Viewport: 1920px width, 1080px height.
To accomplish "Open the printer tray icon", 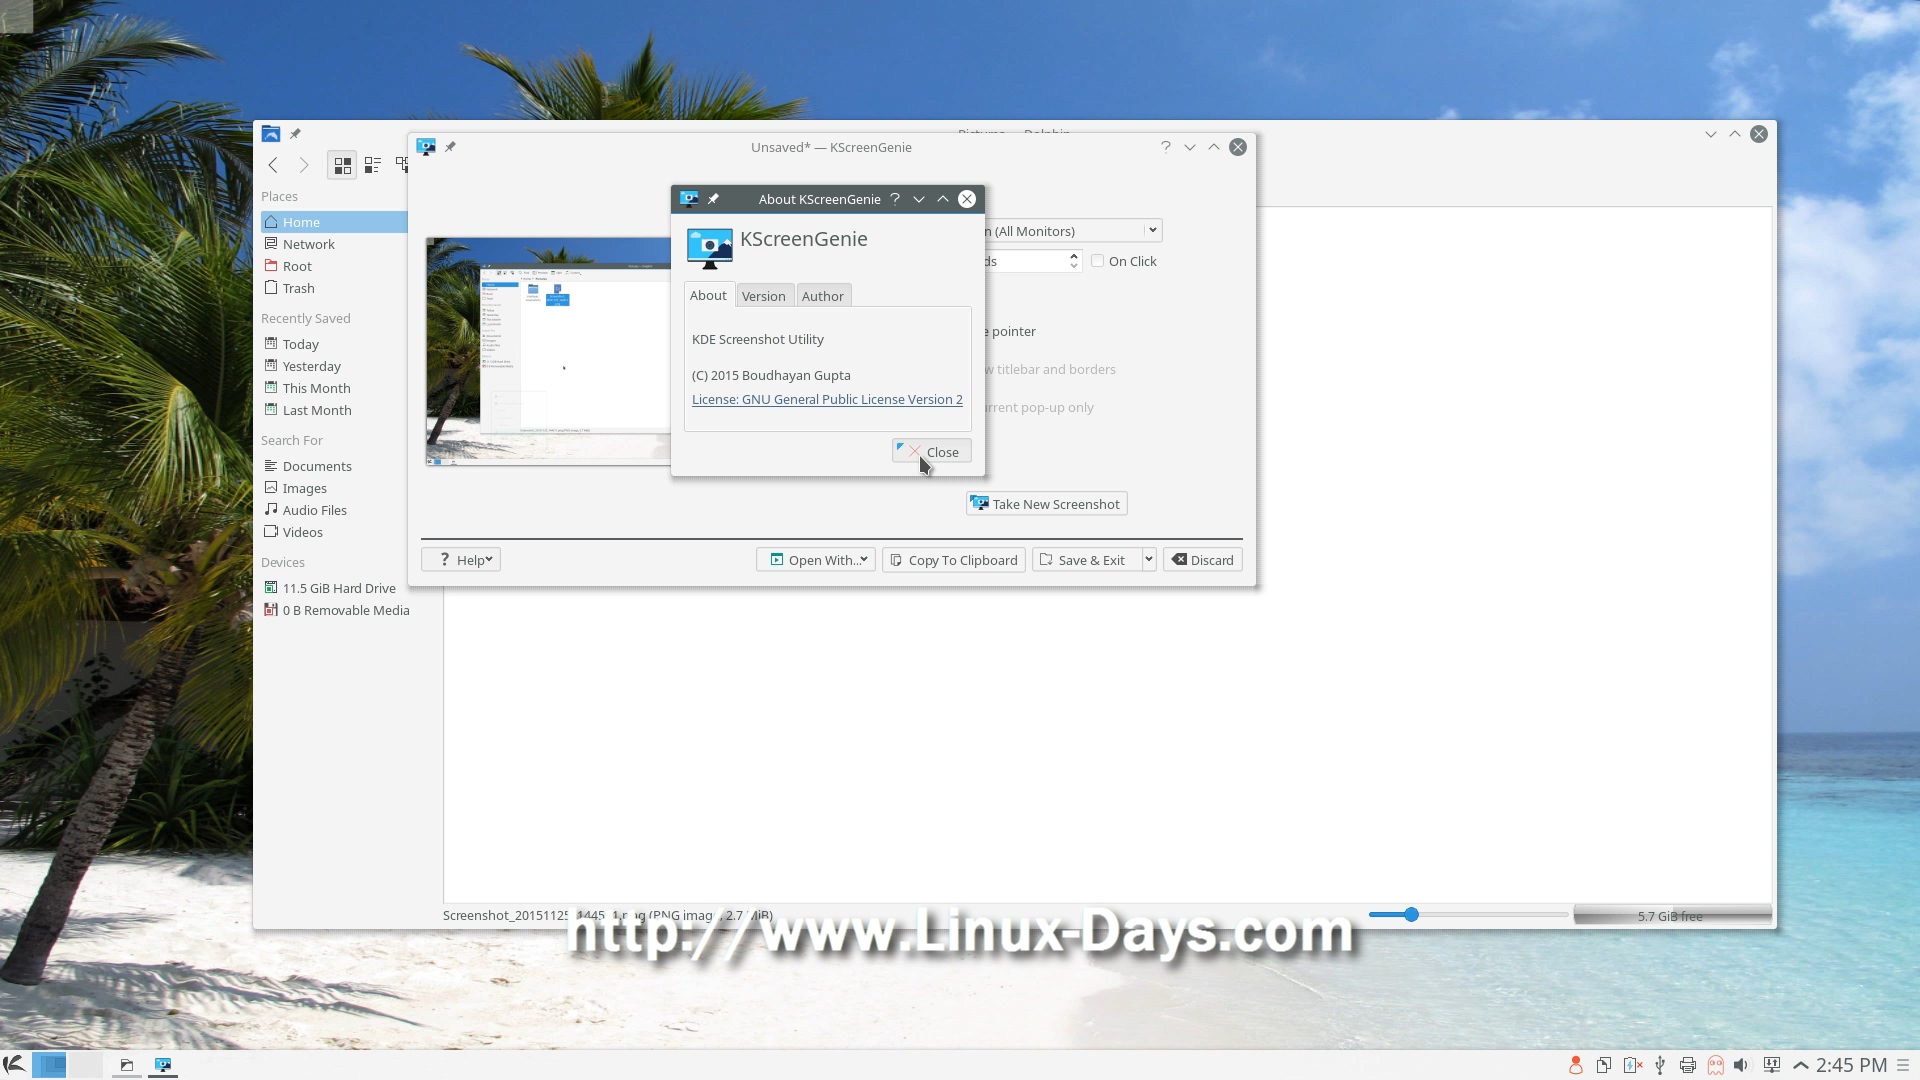I will click(1688, 1066).
